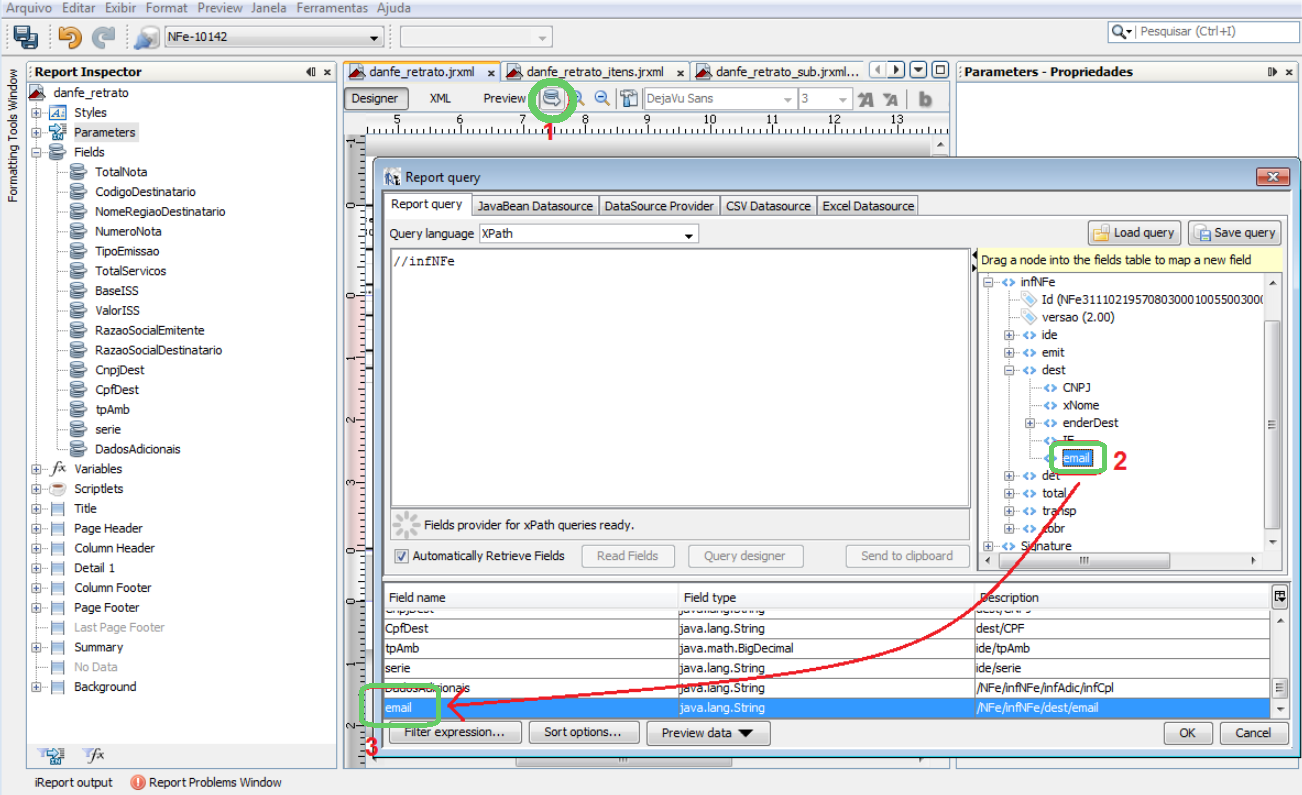This screenshot has height=795, width=1302.
Task: Click the Propriedades panel restore icon
Action: tap(1273, 72)
